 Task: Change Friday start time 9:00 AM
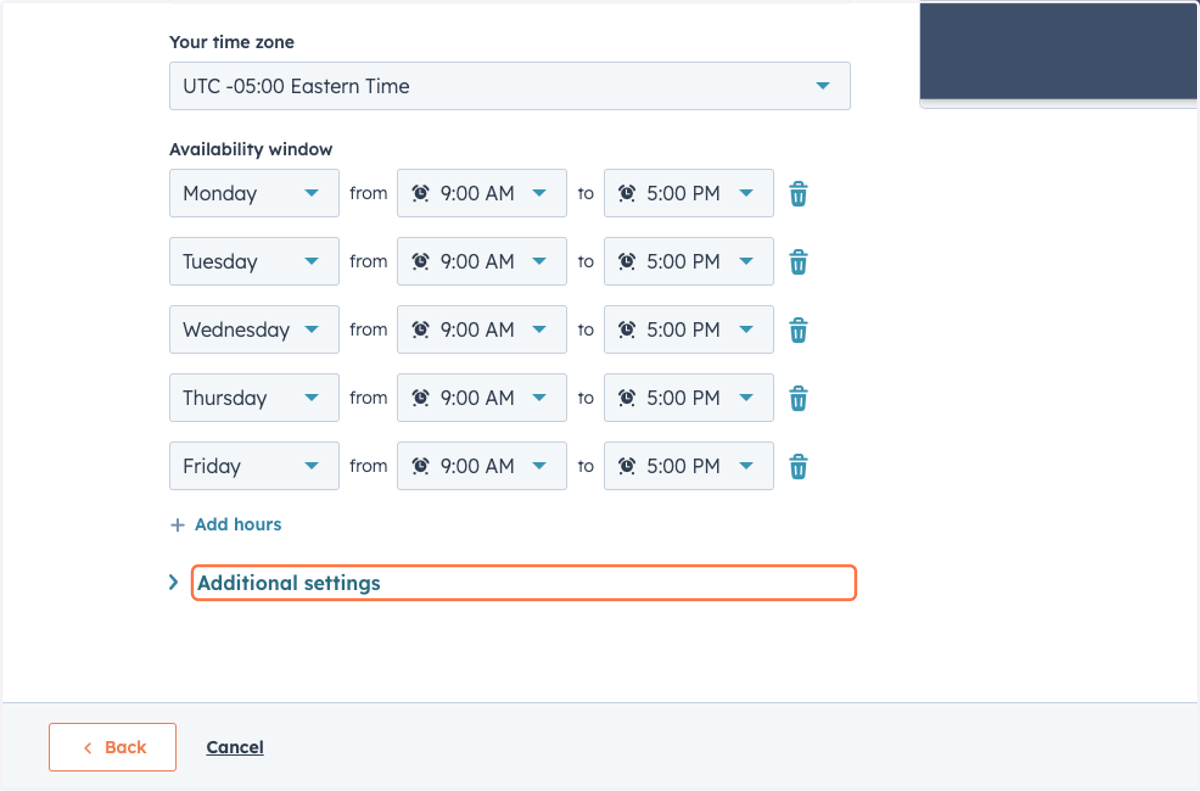pyautogui.click(x=482, y=465)
